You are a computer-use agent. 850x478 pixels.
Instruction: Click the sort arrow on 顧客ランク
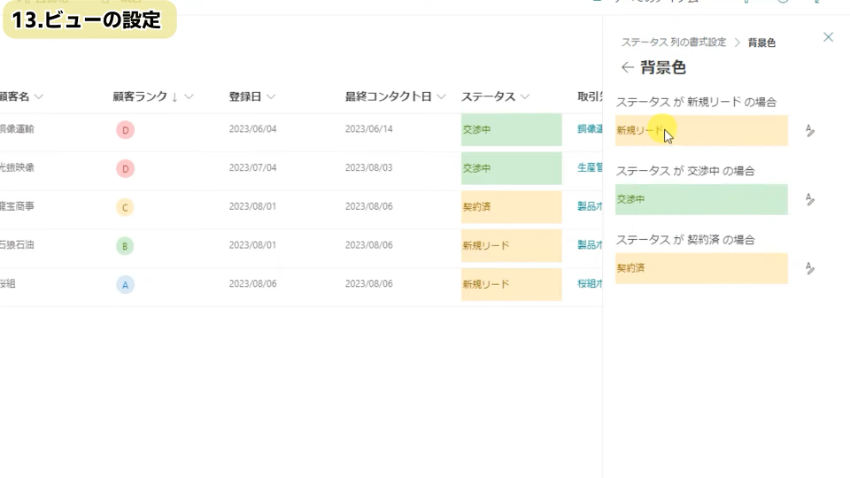tap(174, 97)
